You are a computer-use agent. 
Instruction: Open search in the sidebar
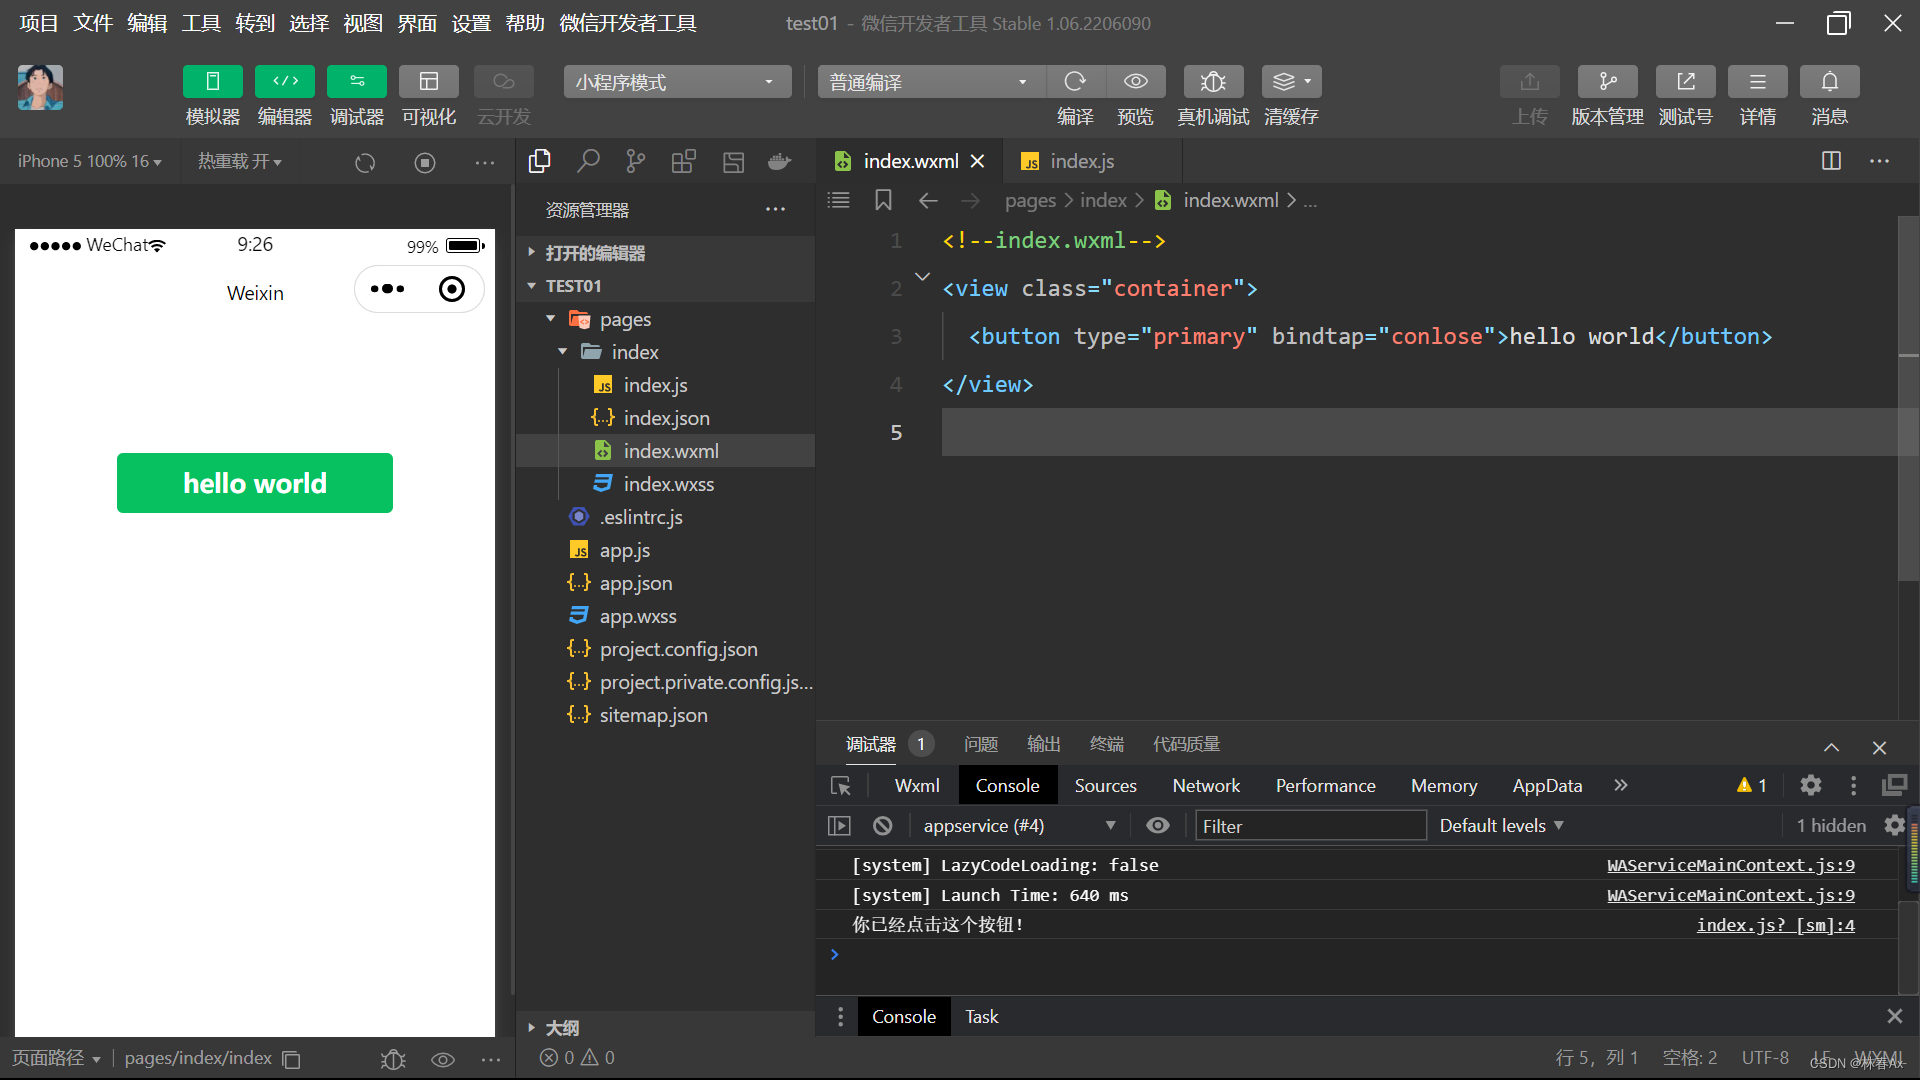click(588, 161)
